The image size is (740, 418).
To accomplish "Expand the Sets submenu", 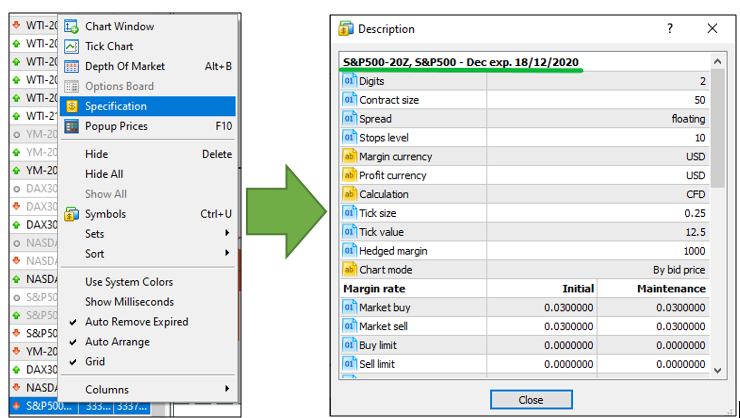I will [147, 234].
